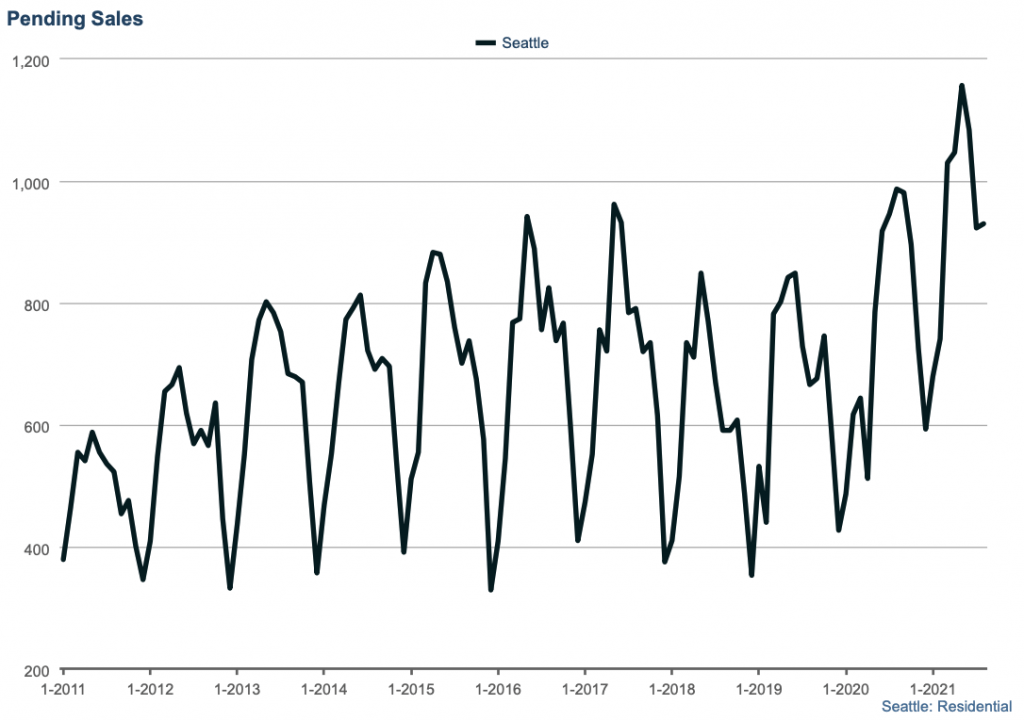Click the 1-2018 x-axis label
This screenshot has width=1024, height=721.
click(671, 690)
